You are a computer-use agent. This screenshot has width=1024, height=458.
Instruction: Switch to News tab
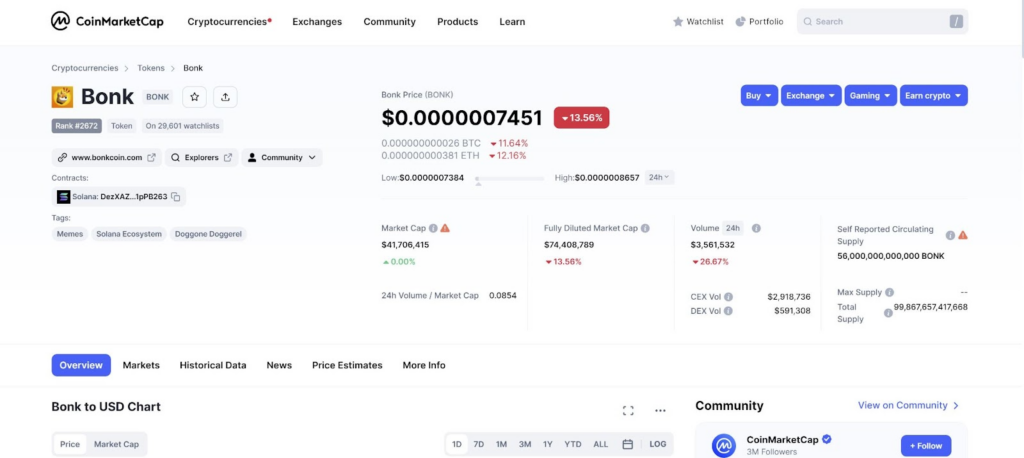pyautogui.click(x=279, y=365)
